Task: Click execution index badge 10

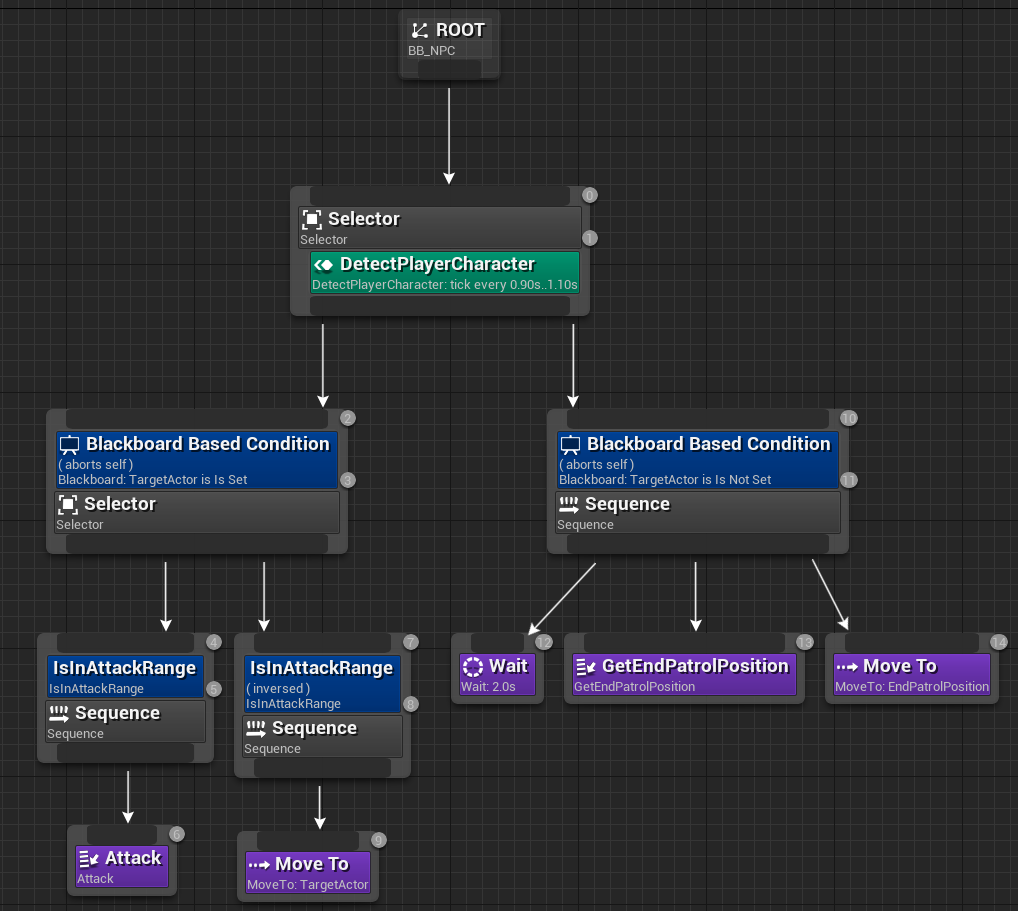Action: [x=849, y=418]
